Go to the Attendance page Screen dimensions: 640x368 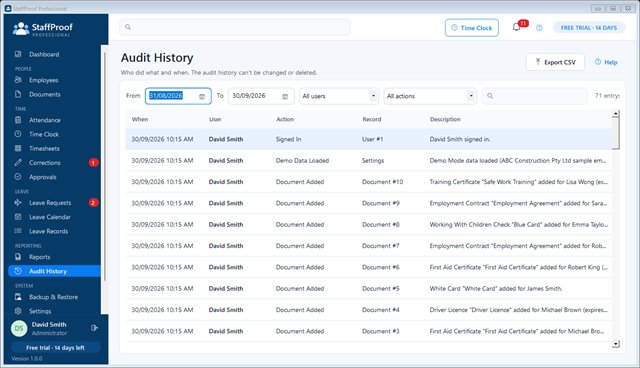(44, 120)
